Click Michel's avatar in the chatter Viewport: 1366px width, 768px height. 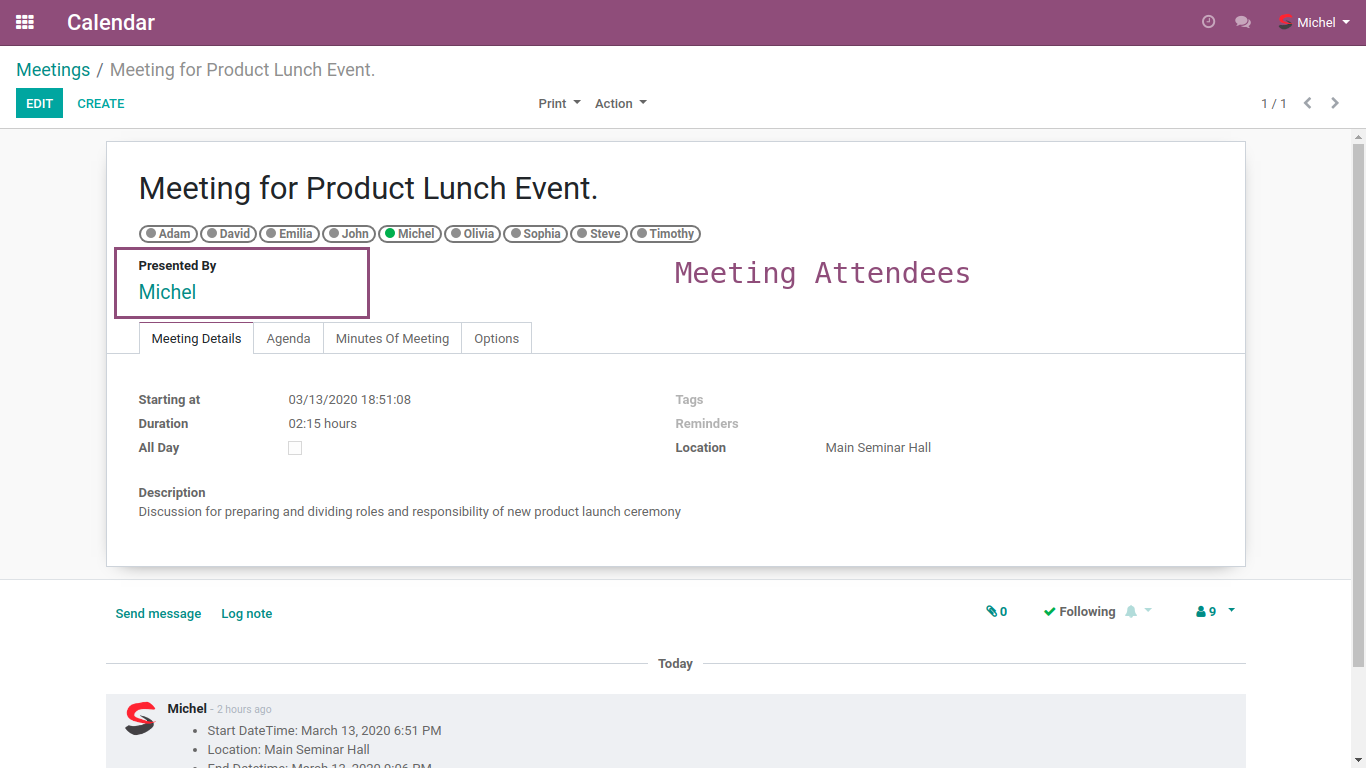pyautogui.click(x=140, y=718)
